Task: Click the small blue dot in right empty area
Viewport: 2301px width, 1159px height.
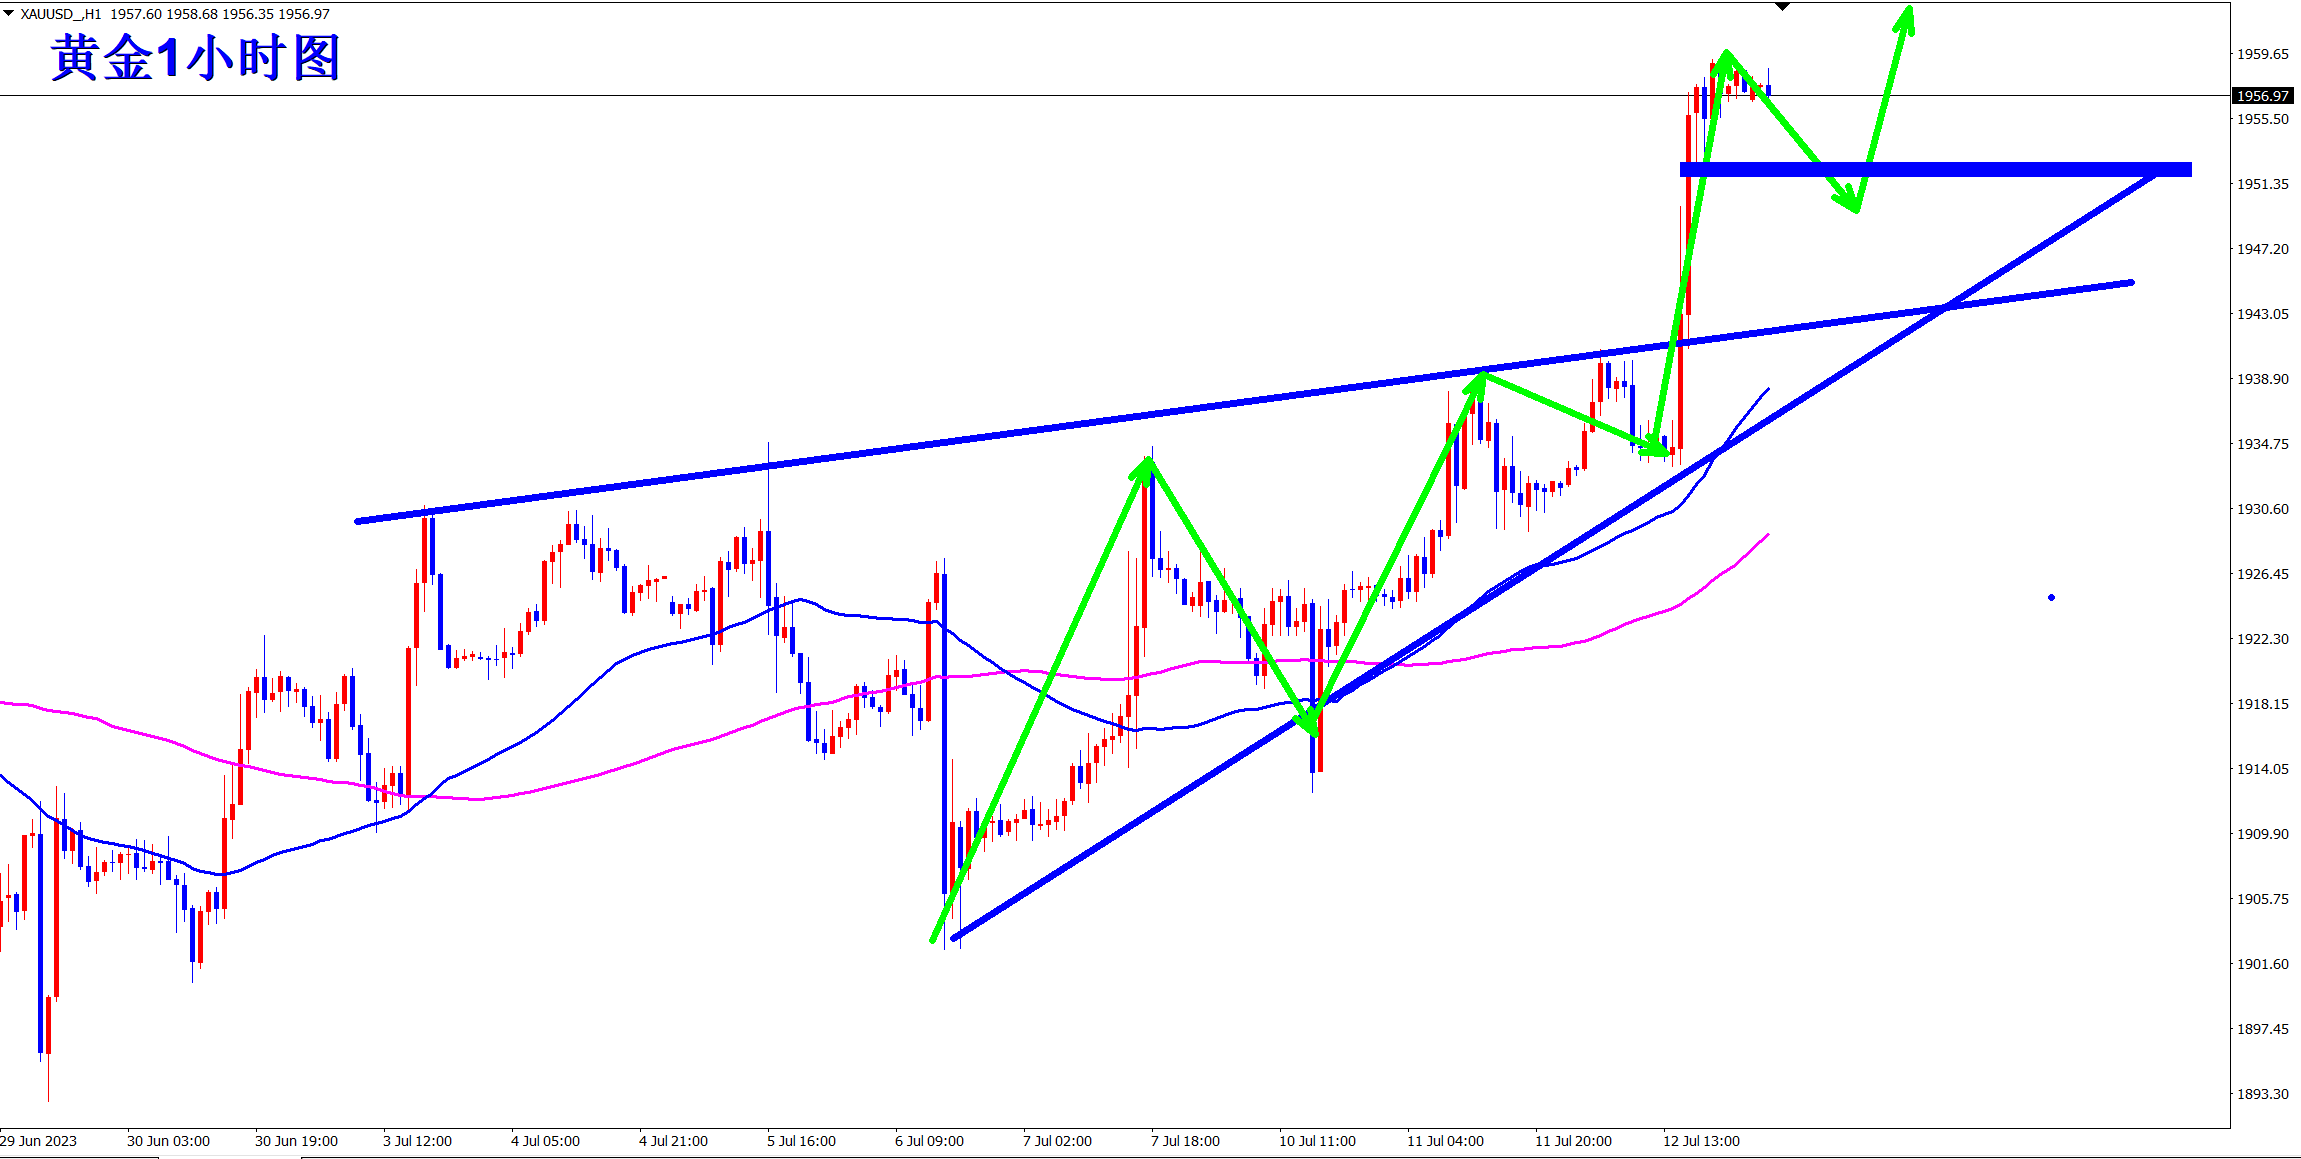Action: (2051, 598)
